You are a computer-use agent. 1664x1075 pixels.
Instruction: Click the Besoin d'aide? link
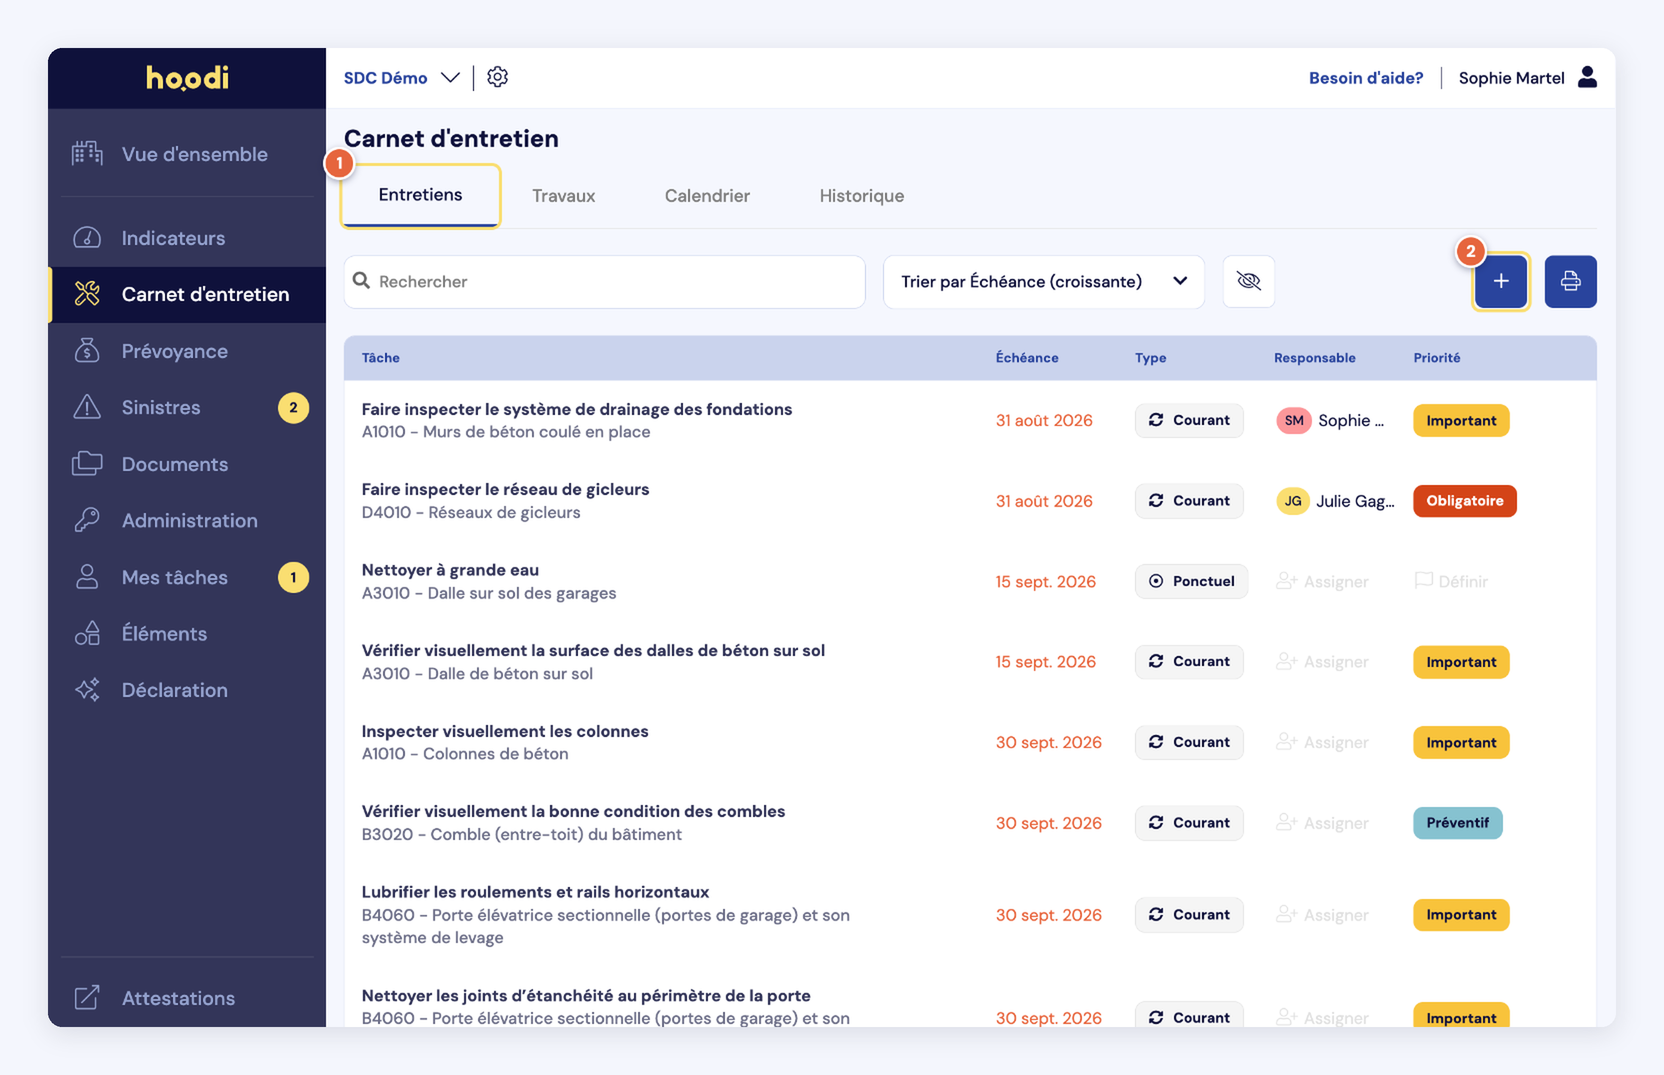click(1366, 78)
